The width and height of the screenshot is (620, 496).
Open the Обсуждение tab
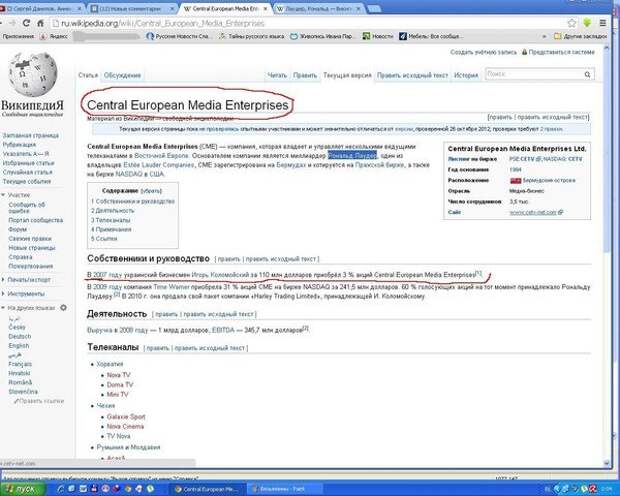[x=122, y=75]
